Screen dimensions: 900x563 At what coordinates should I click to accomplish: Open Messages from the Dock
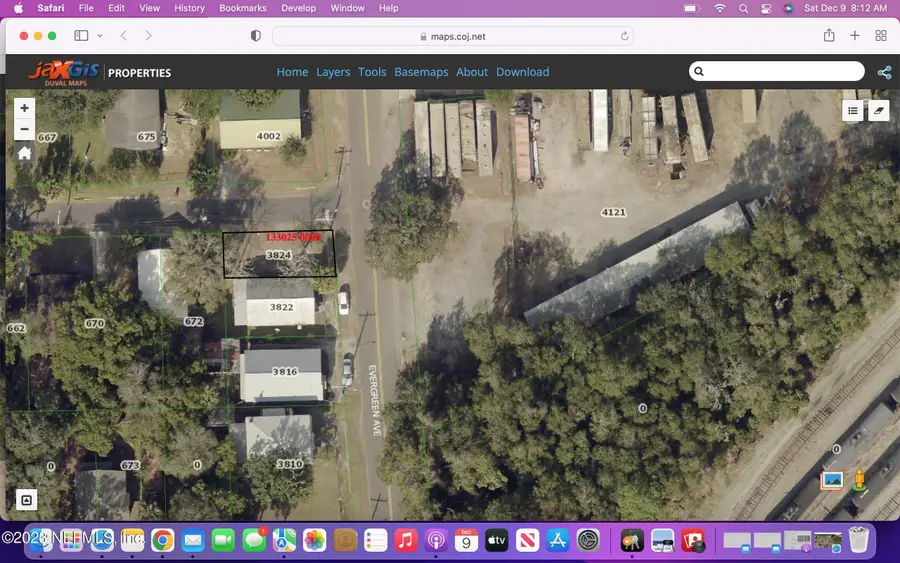(254, 540)
